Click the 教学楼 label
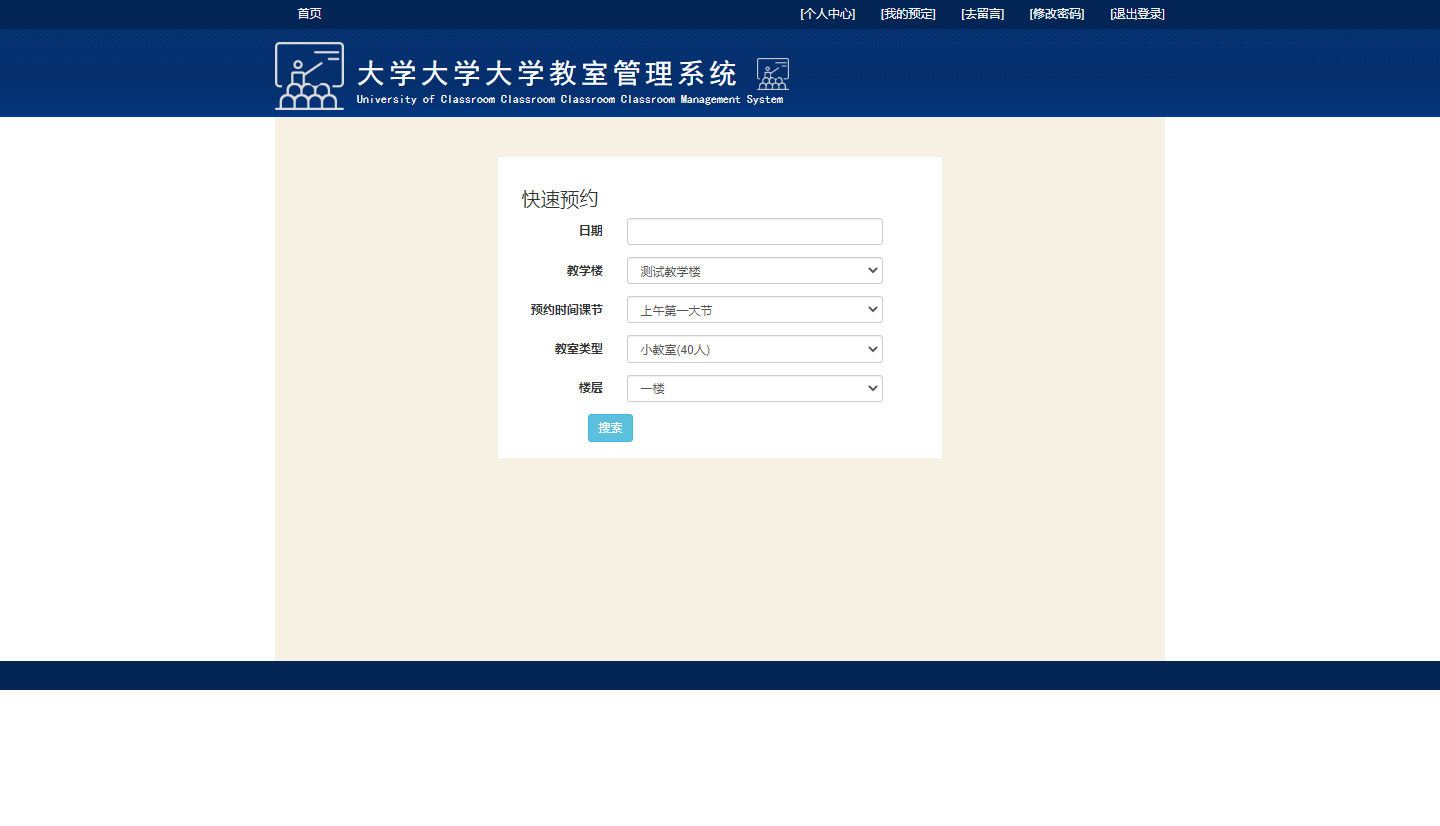The image size is (1440, 826). point(585,271)
